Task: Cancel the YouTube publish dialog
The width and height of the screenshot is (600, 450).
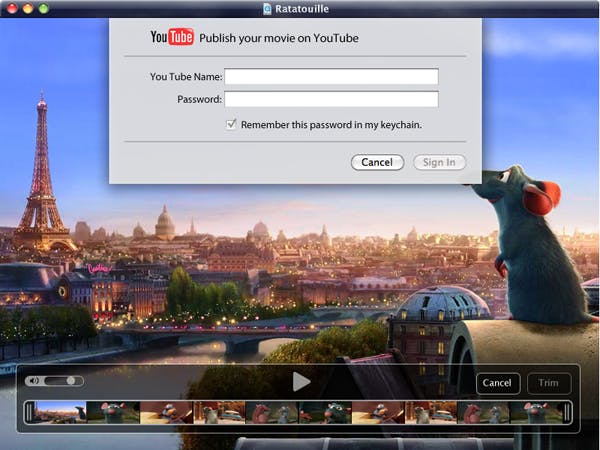Action: (377, 162)
